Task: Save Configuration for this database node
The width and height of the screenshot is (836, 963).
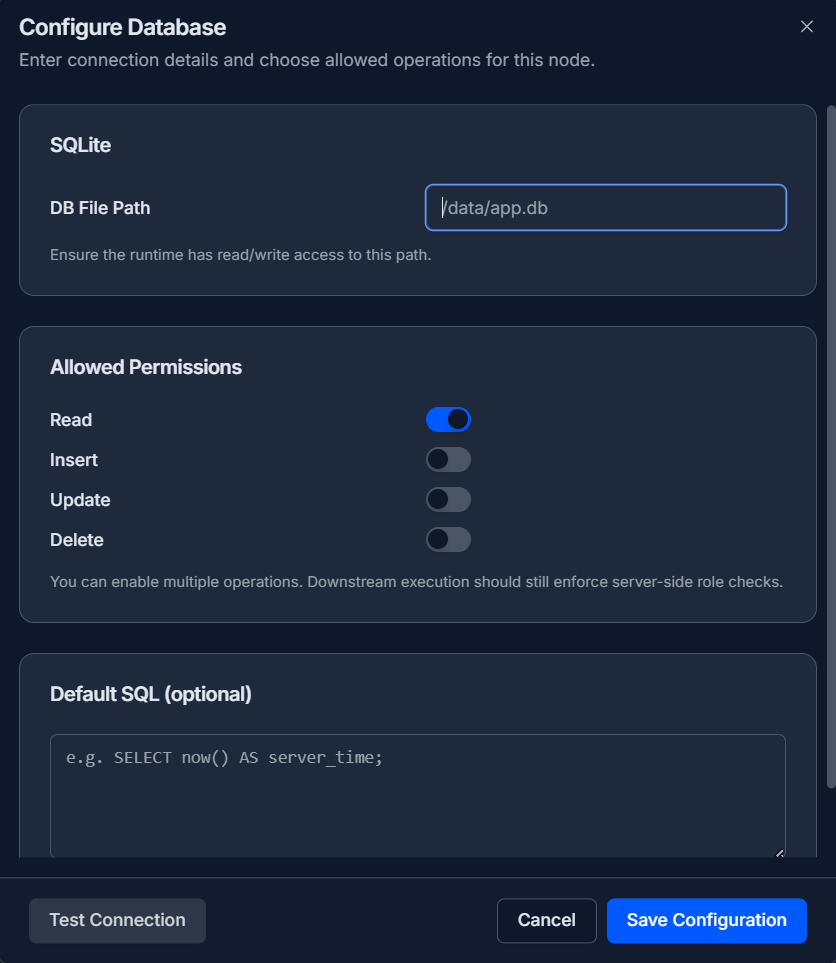Action: 706,920
